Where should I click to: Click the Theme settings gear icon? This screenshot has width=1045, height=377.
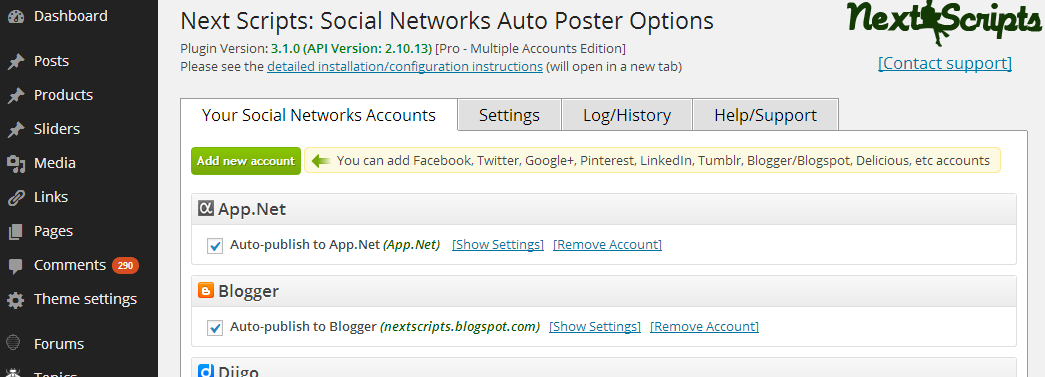[x=15, y=300]
